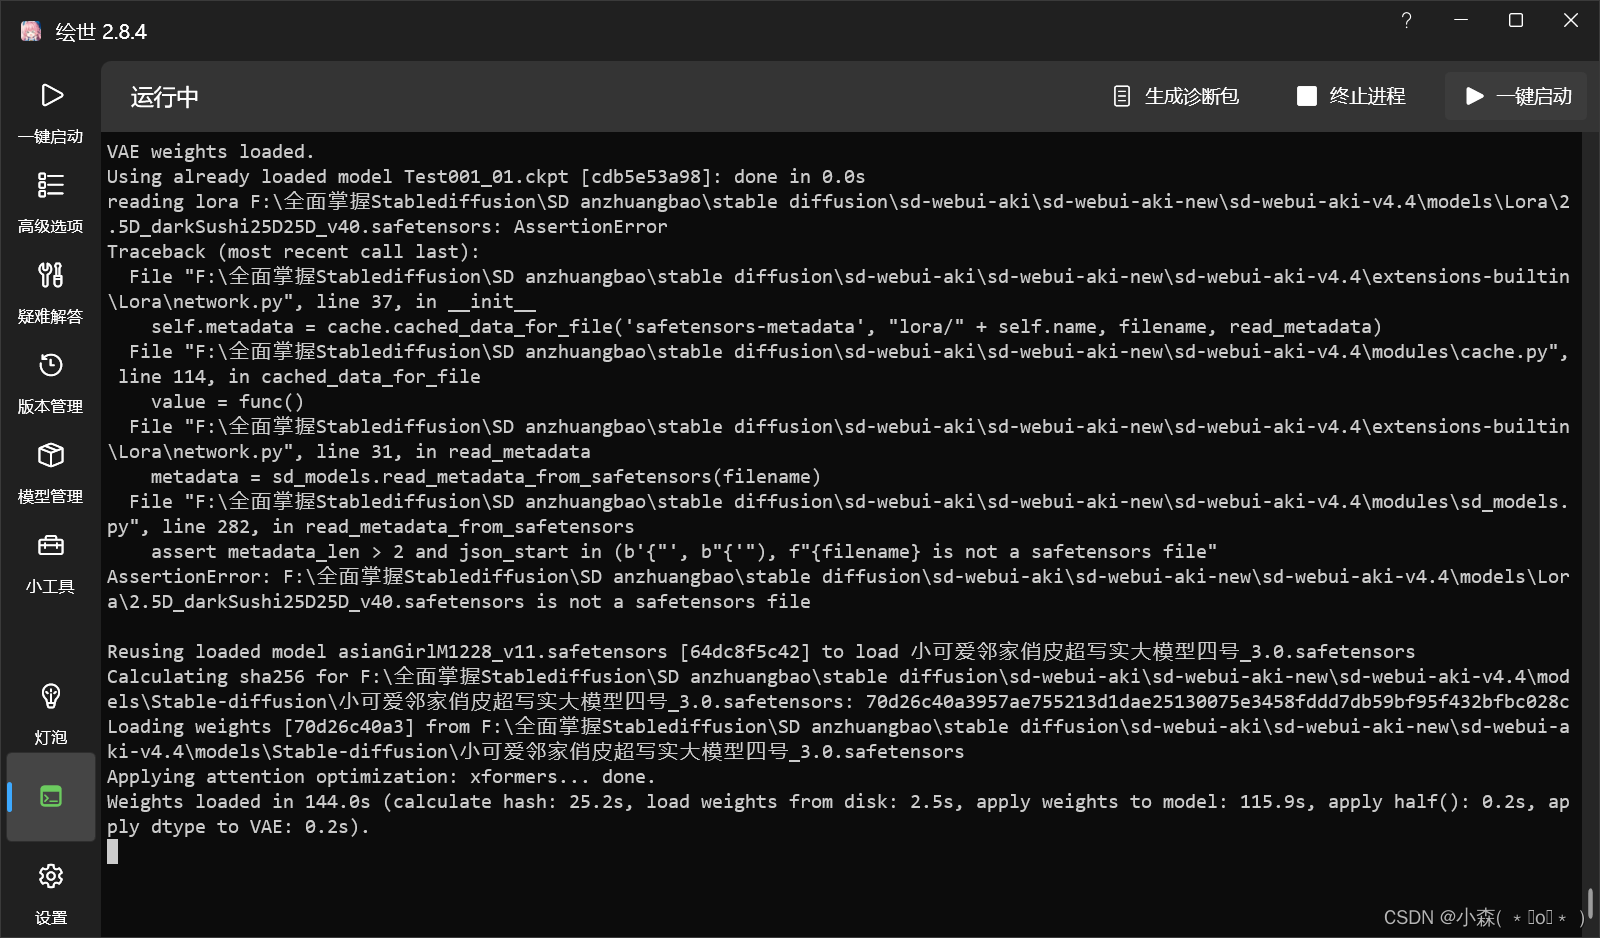Click 'Applying attention optimization' line
1600x938 pixels.
pyautogui.click(x=381, y=777)
